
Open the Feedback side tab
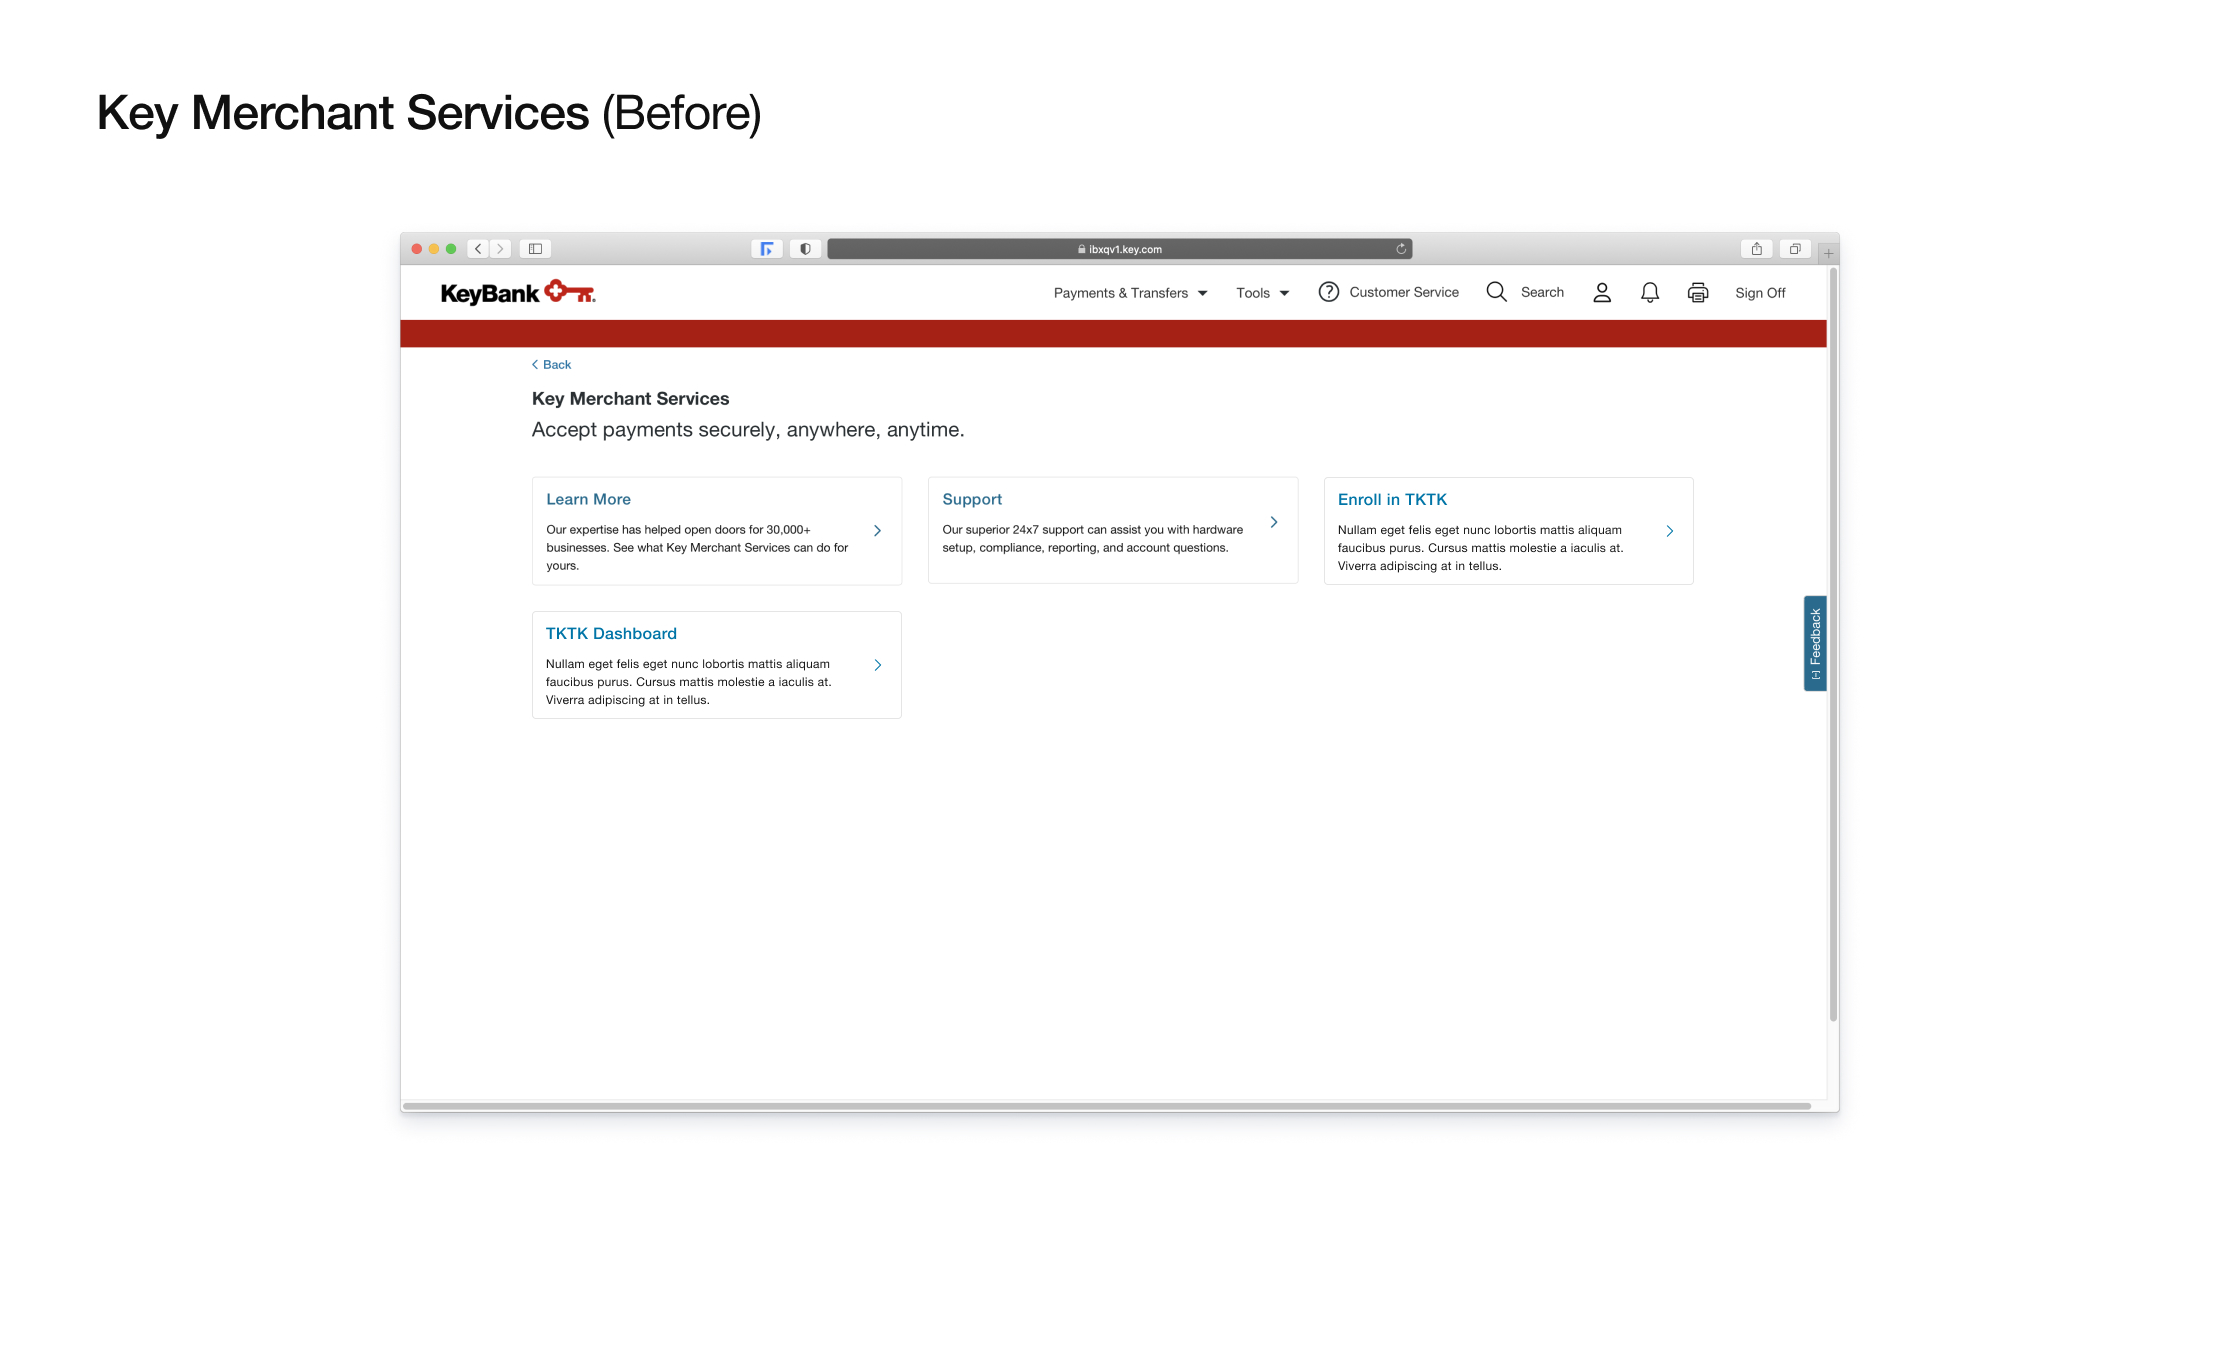click(x=1815, y=643)
